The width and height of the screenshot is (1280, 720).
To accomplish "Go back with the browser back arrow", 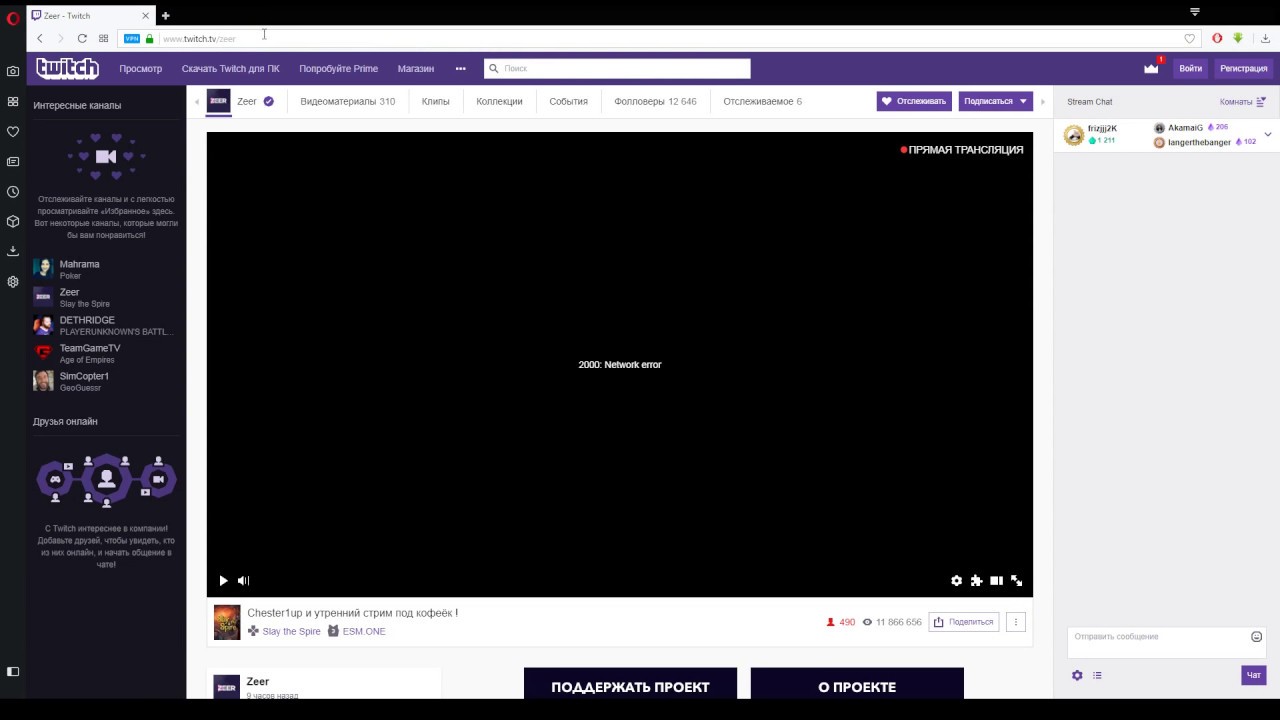I will pos(40,38).
